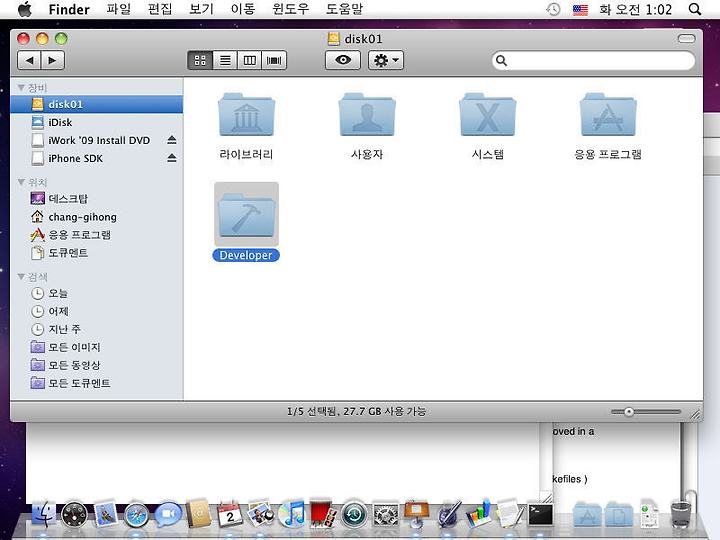
Task: Click the menu bar clock
Action: [636, 9]
